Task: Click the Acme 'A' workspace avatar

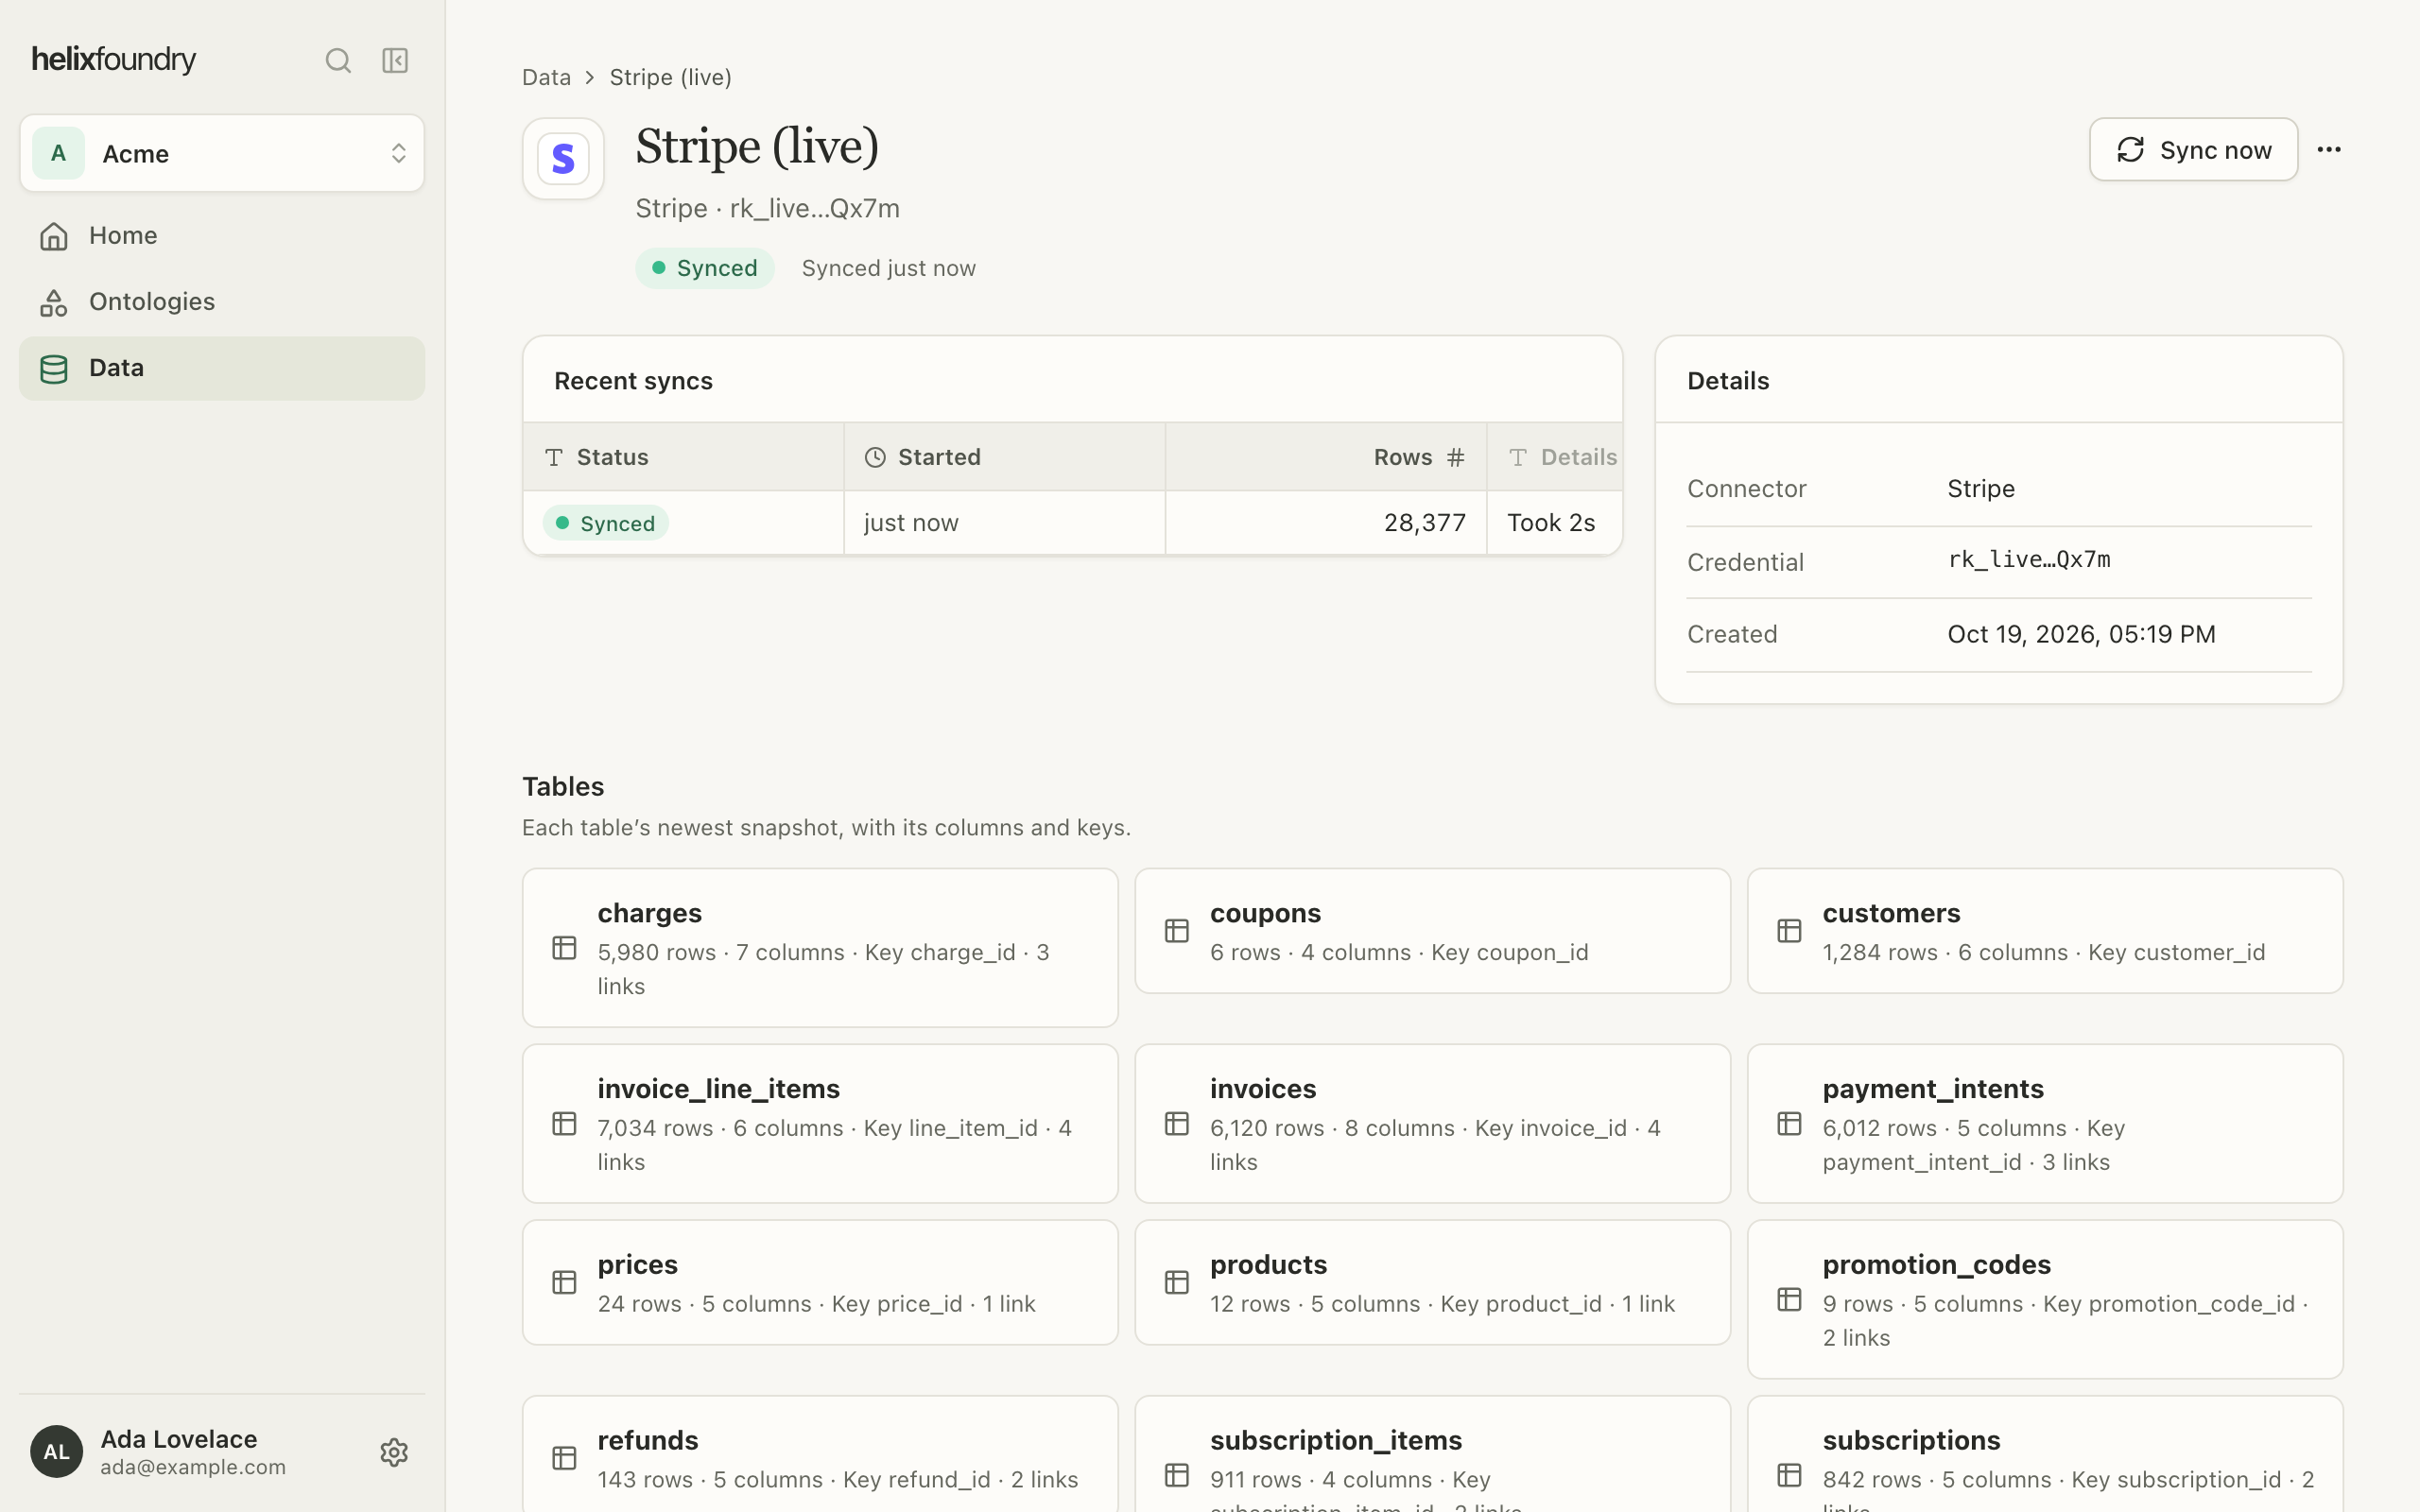Action: pyautogui.click(x=58, y=153)
